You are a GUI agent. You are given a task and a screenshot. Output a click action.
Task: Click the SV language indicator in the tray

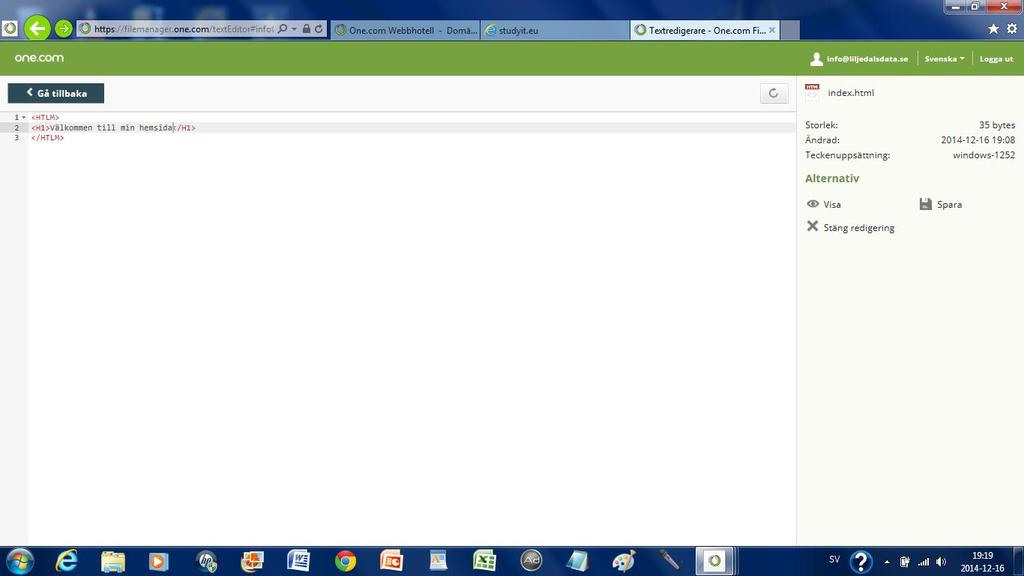(x=834, y=560)
